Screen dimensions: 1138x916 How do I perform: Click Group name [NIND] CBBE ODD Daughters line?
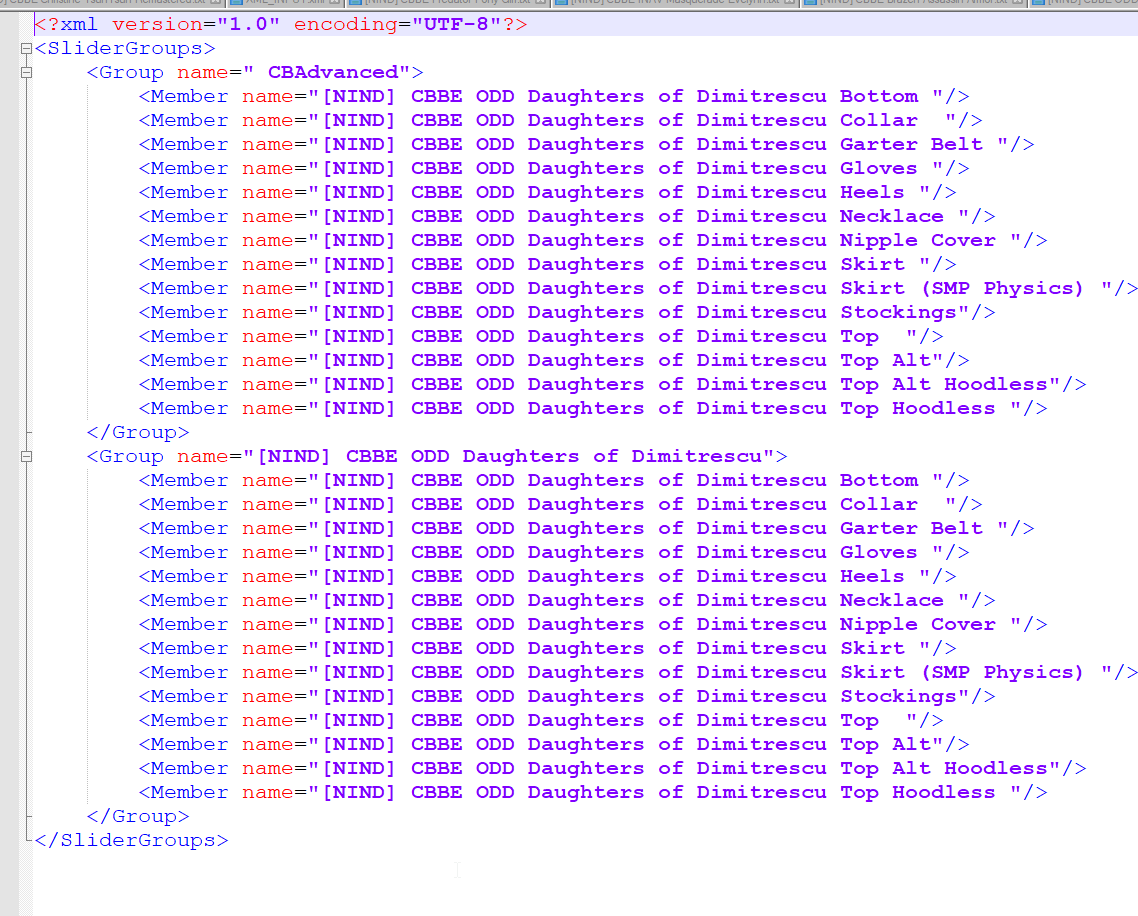point(437,457)
